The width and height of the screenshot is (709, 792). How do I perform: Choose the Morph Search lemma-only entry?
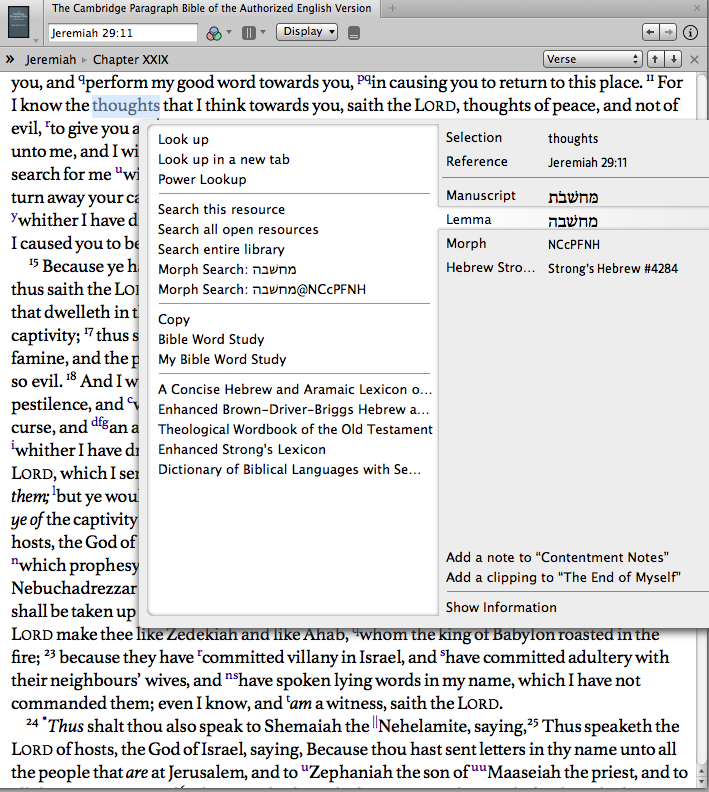point(227,270)
